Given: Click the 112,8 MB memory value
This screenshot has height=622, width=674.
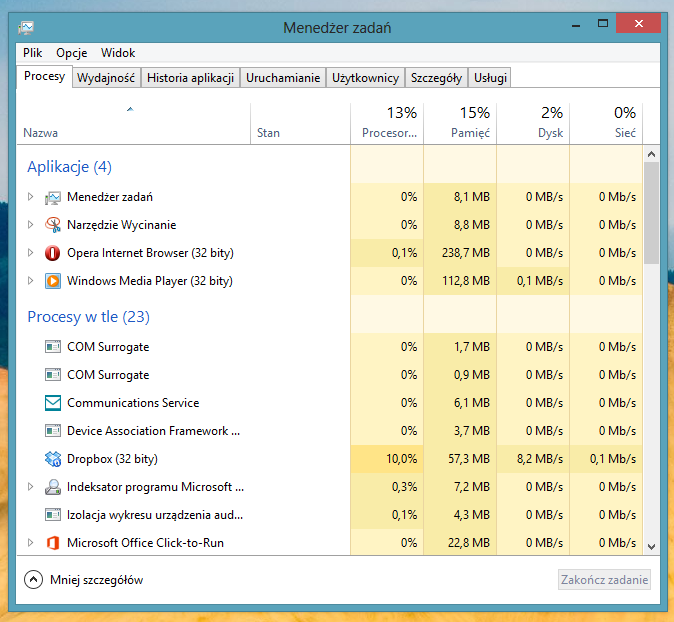Looking at the screenshot, I should [466, 281].
